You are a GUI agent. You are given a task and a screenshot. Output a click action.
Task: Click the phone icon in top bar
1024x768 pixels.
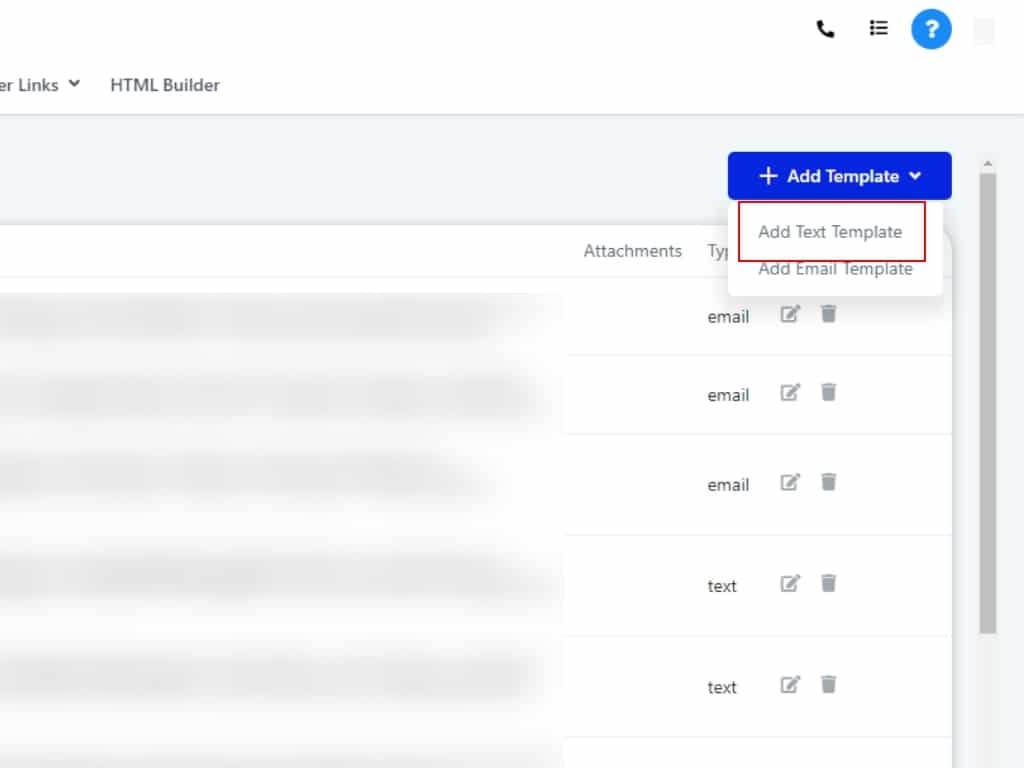(825, 30)
